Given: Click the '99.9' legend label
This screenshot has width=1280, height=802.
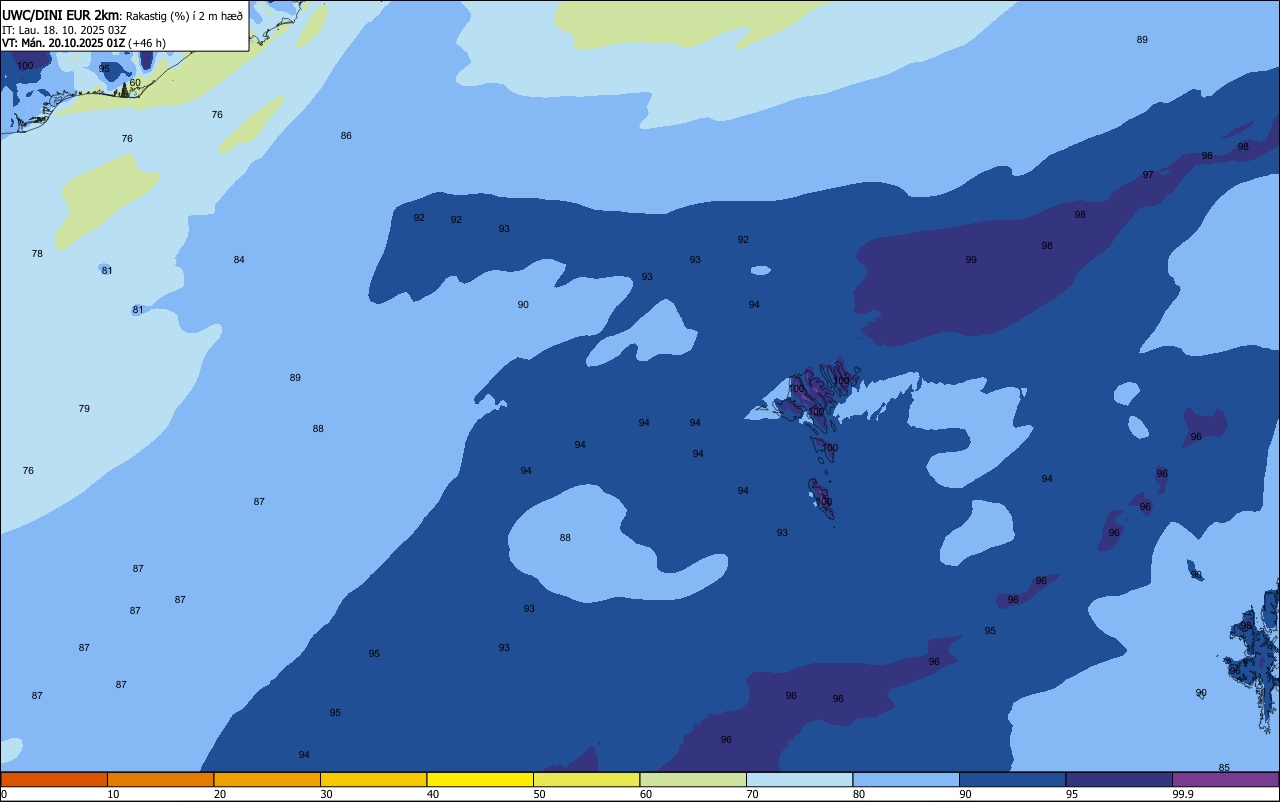Looking at the screenshot, I should pos(1183,794).
